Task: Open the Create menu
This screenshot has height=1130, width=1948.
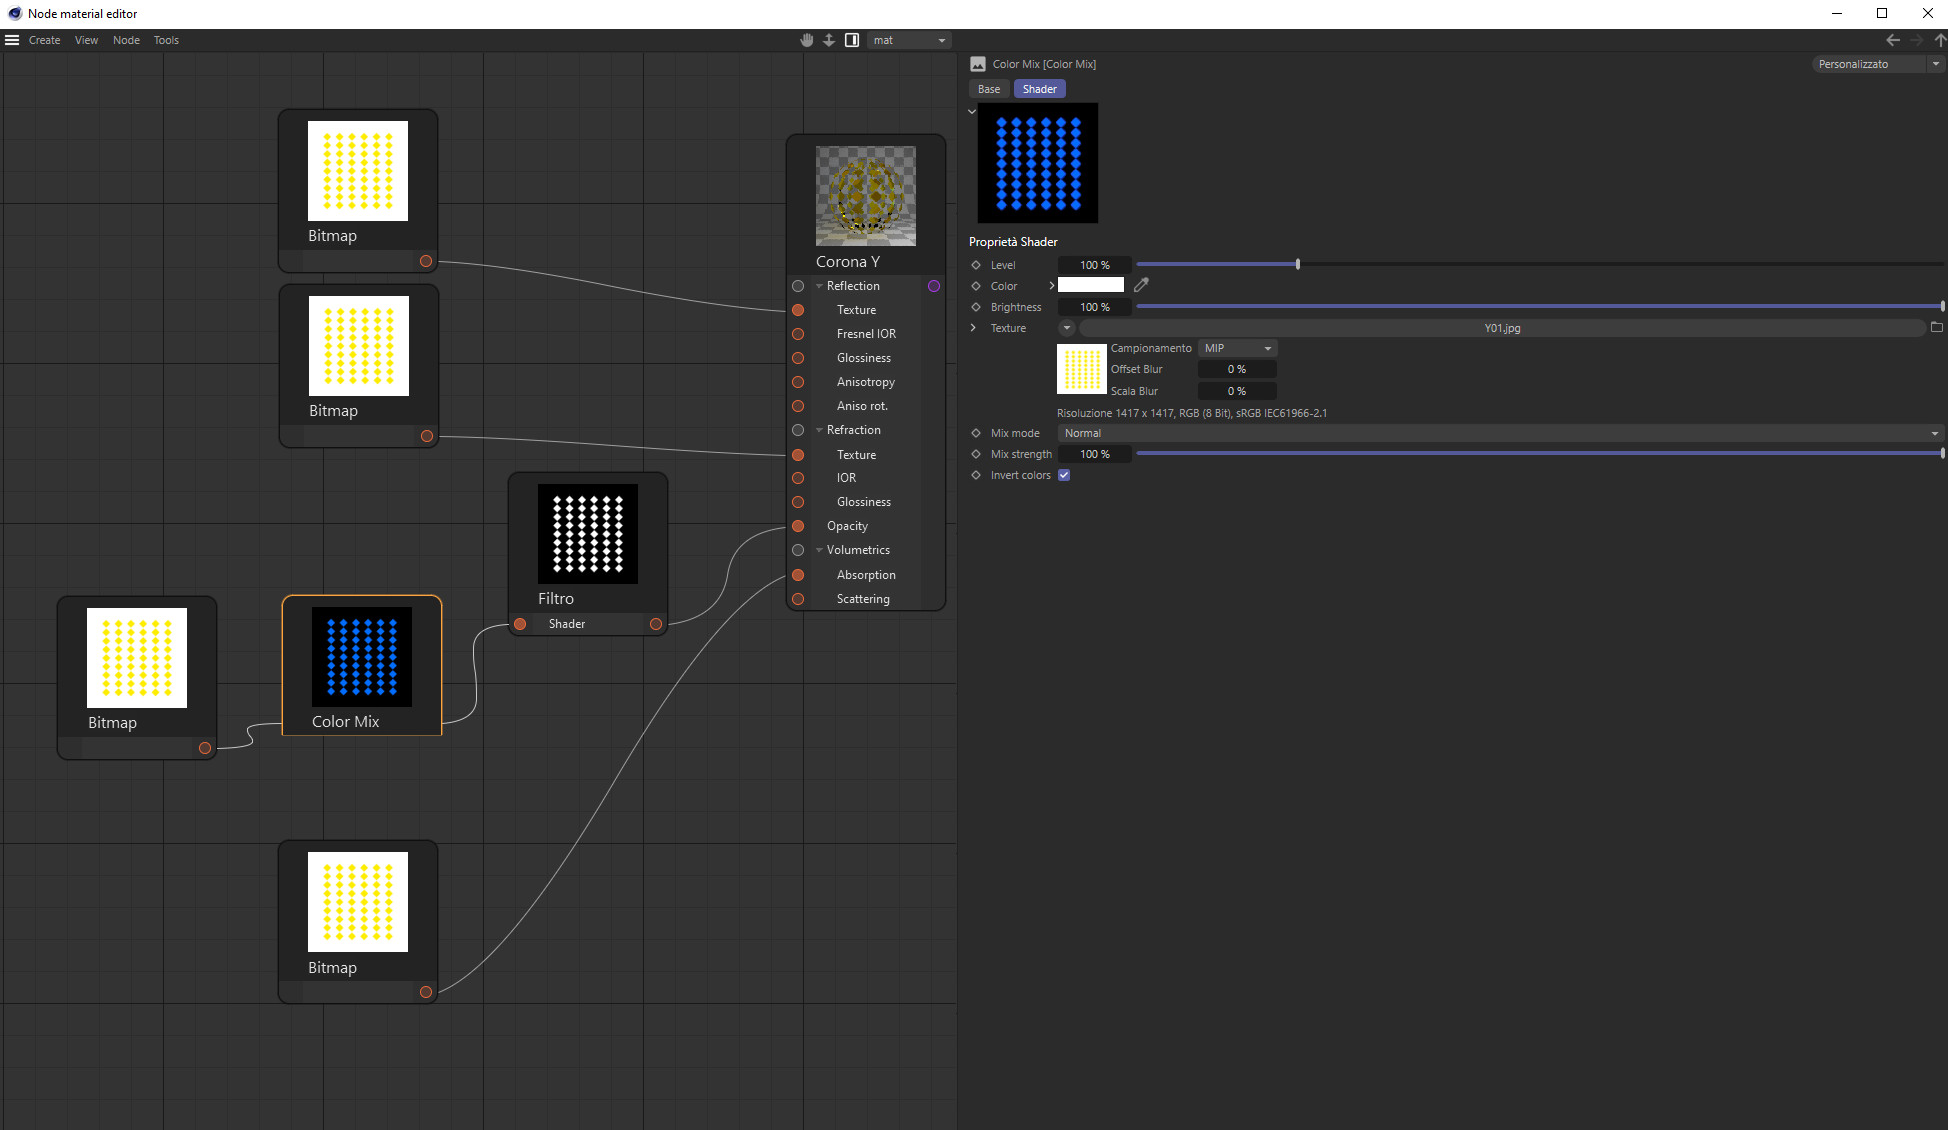Action: [x=44, y=40]
